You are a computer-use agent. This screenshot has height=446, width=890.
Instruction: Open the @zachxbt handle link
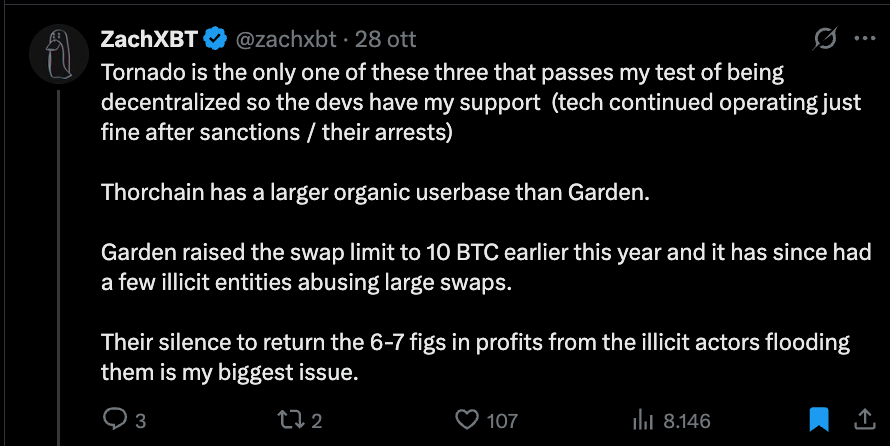[286, 40]
